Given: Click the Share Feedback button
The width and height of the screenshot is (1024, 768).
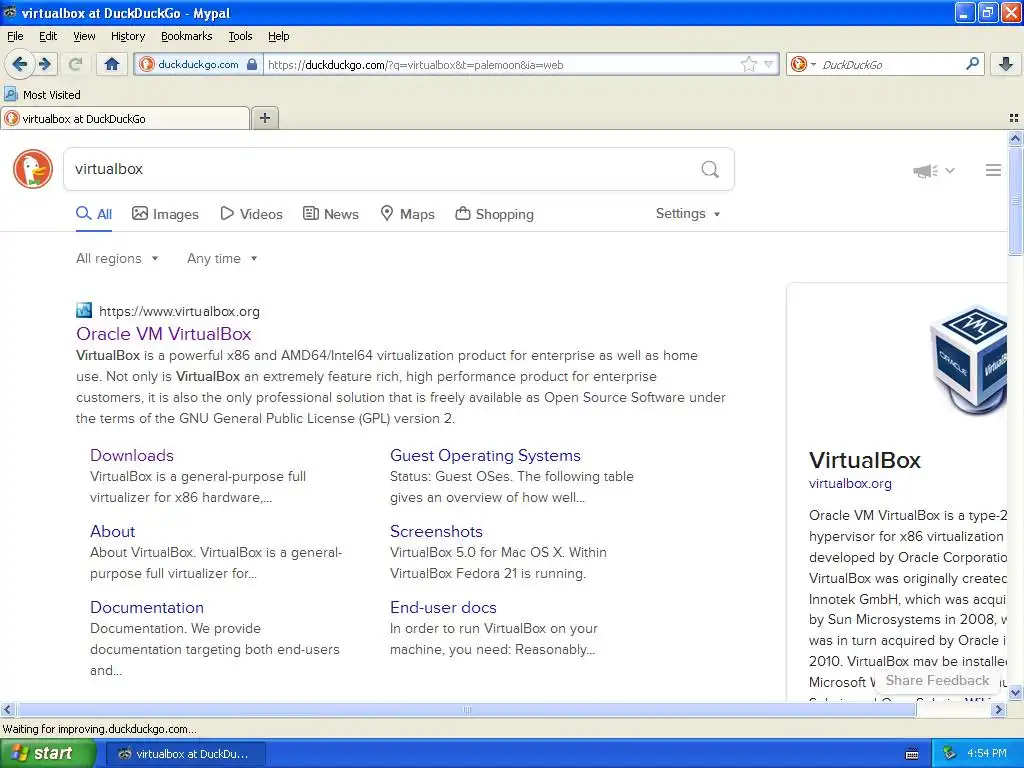Looking at the screenshot, I should click(x=937, y=680).
